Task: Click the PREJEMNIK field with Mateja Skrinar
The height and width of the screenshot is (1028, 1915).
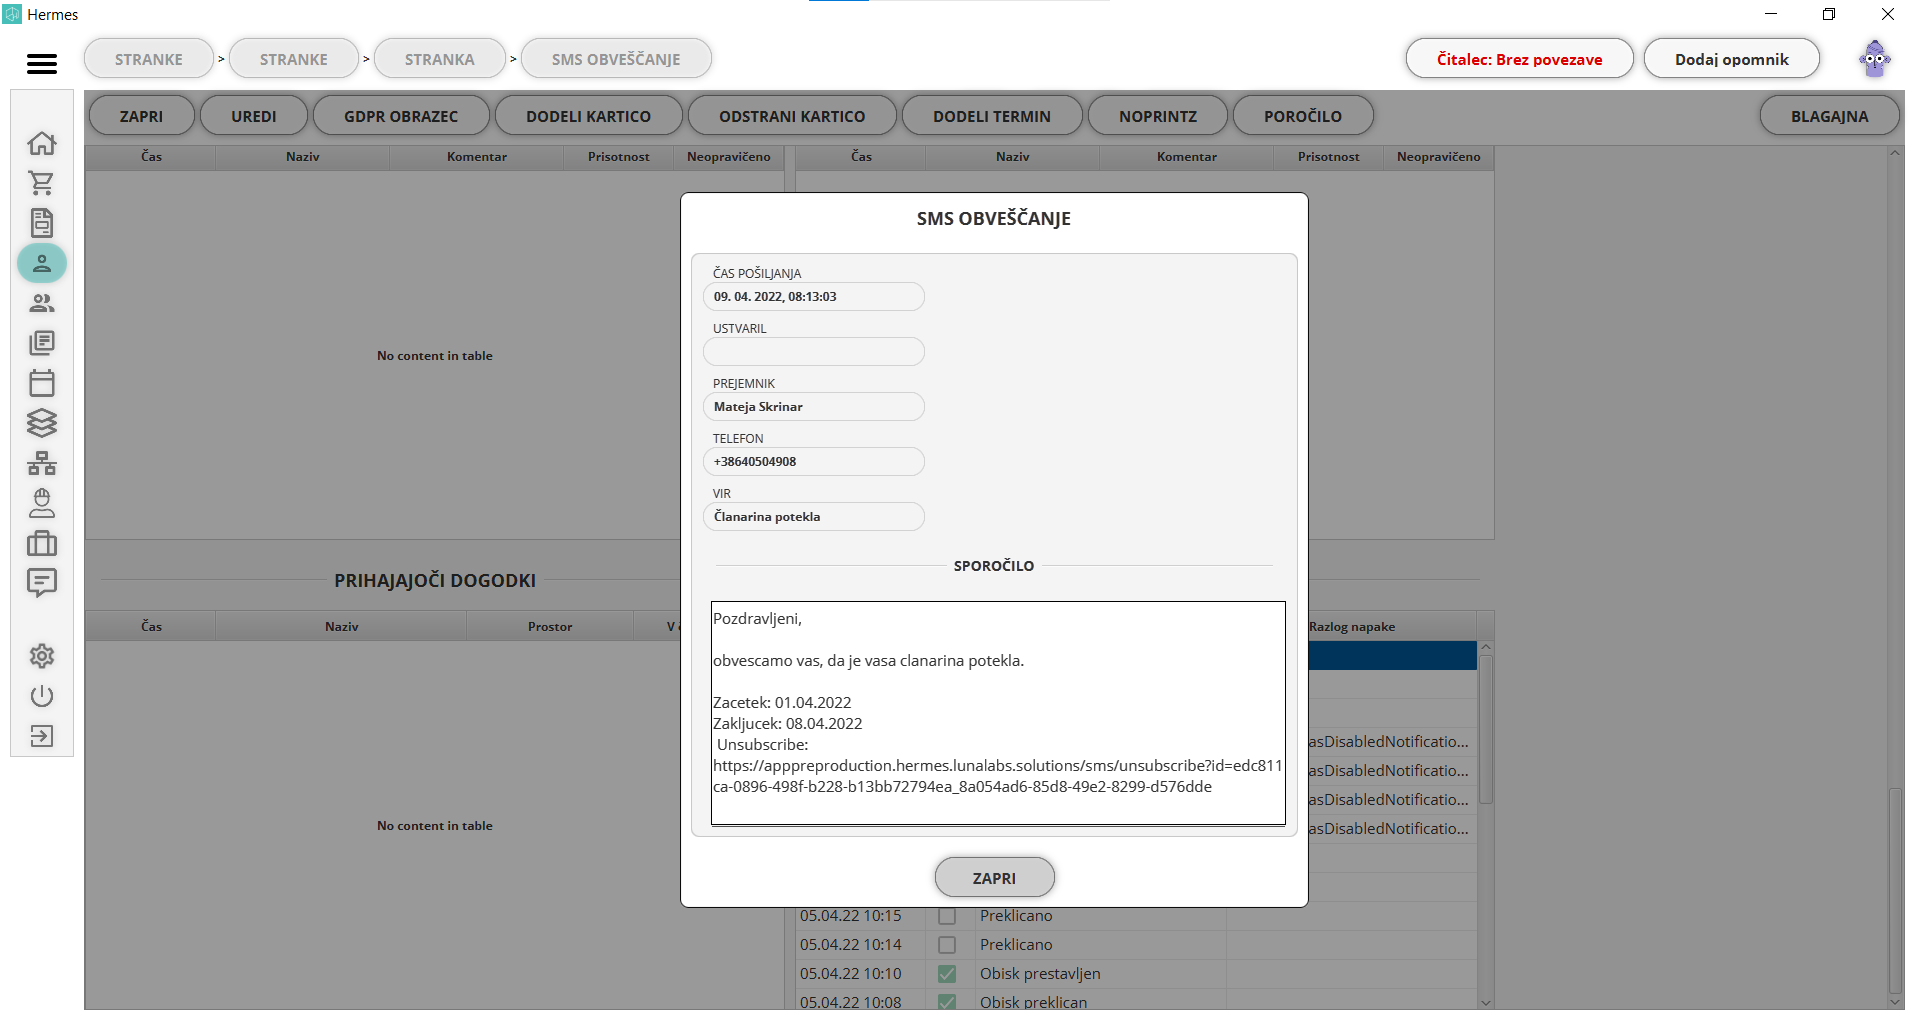Action: pos(814,407)
